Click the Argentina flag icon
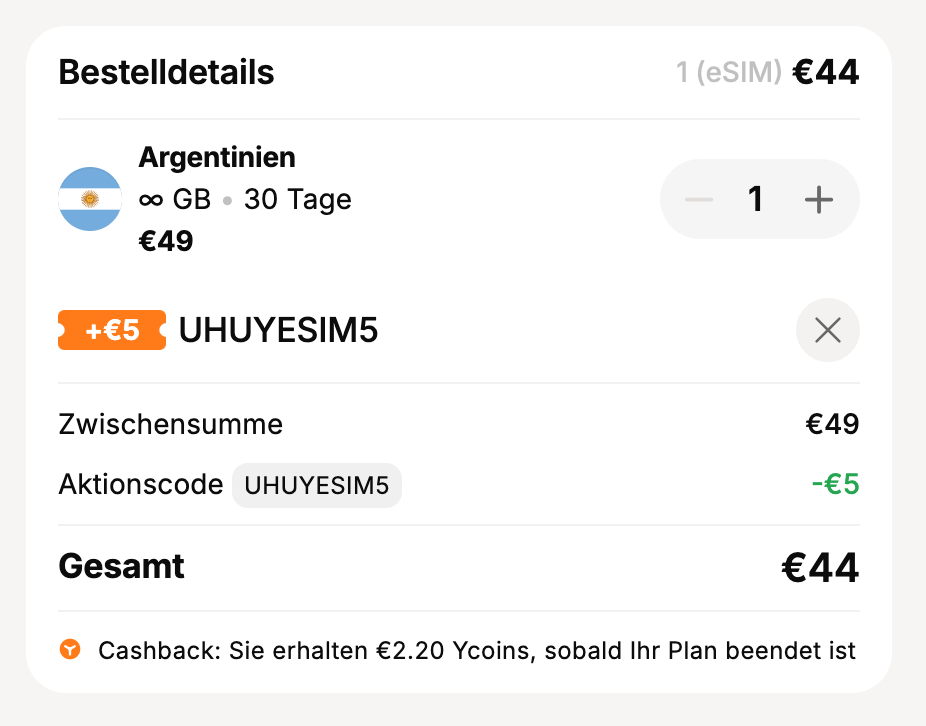This screenshot has width=926, height=726. point(90,199)
